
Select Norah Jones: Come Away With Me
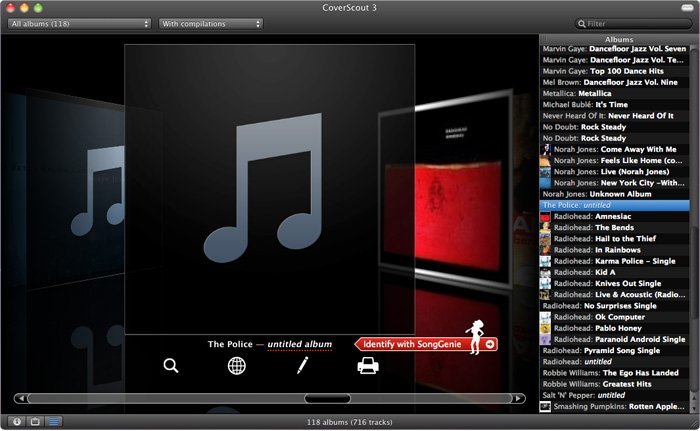[x=614, y=149]
